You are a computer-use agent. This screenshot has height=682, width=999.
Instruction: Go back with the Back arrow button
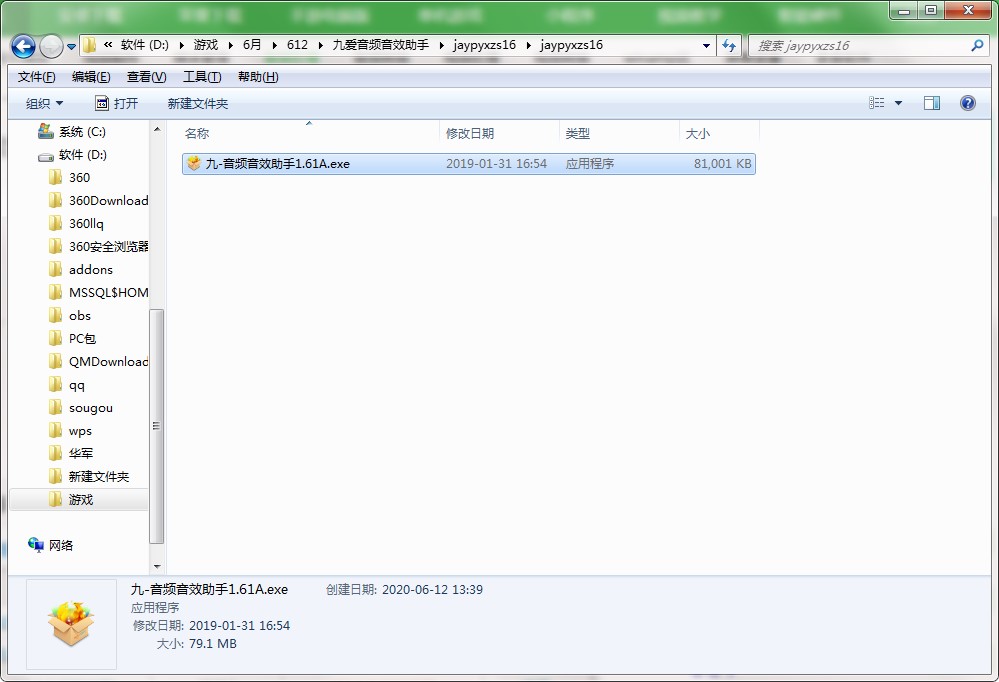24,46
